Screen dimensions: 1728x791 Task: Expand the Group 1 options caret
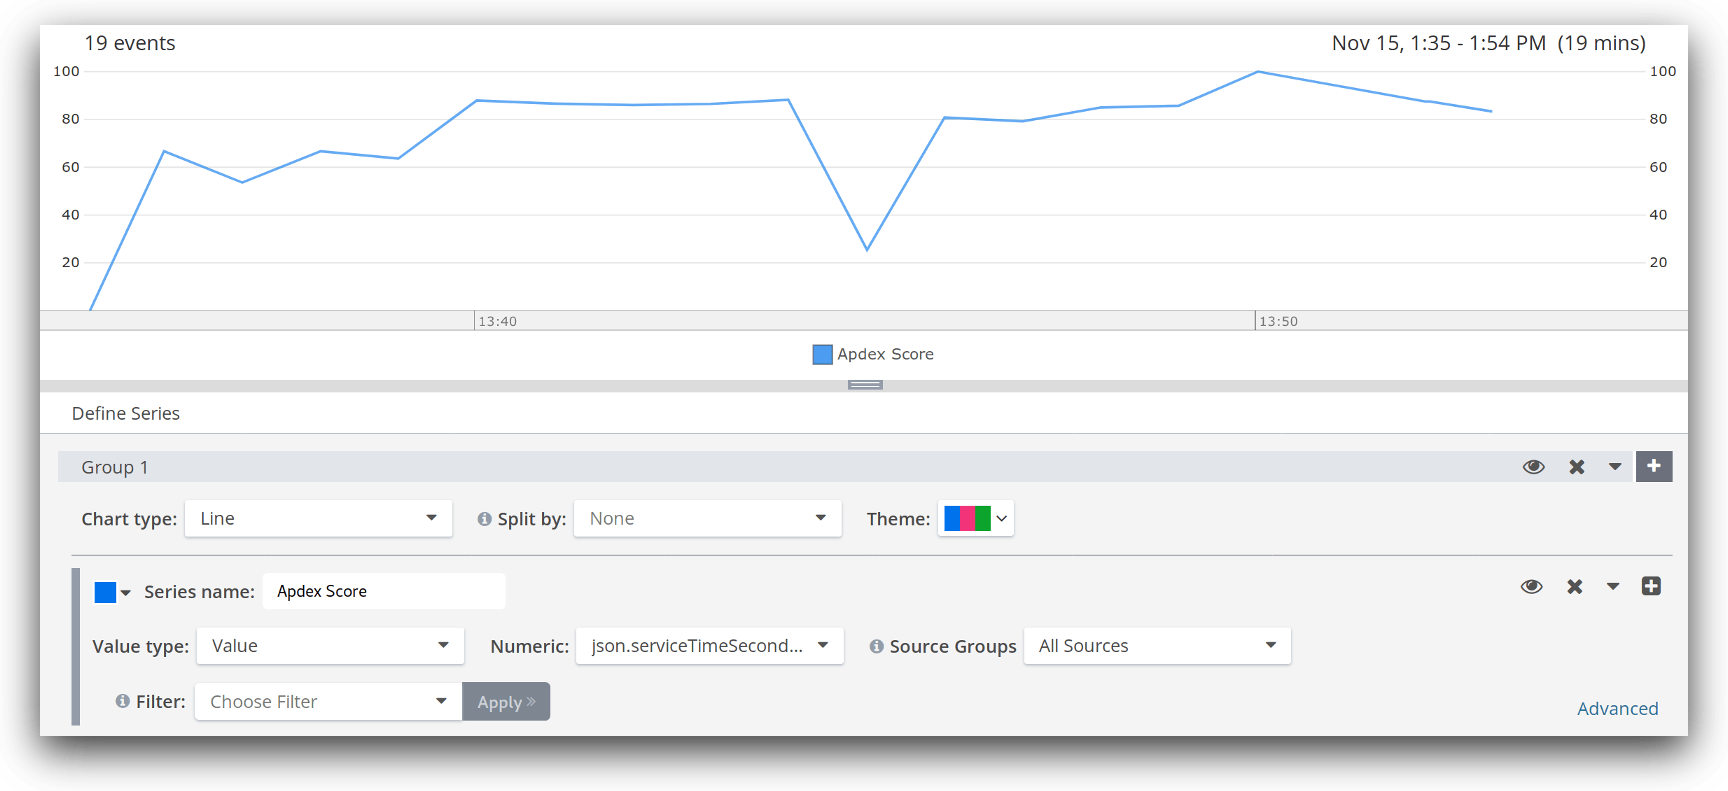coord(1615,467)
